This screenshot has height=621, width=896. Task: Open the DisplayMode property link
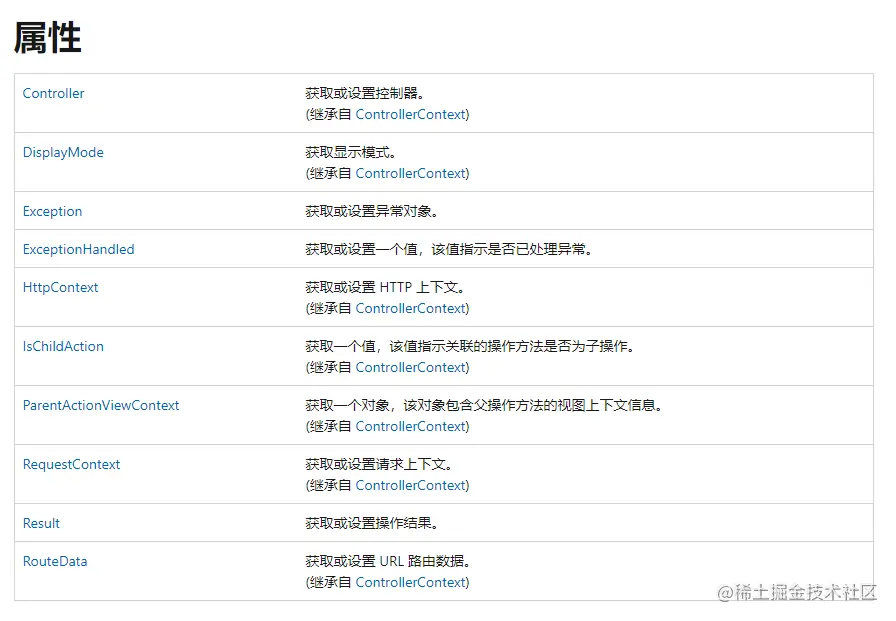click(63, 152)
